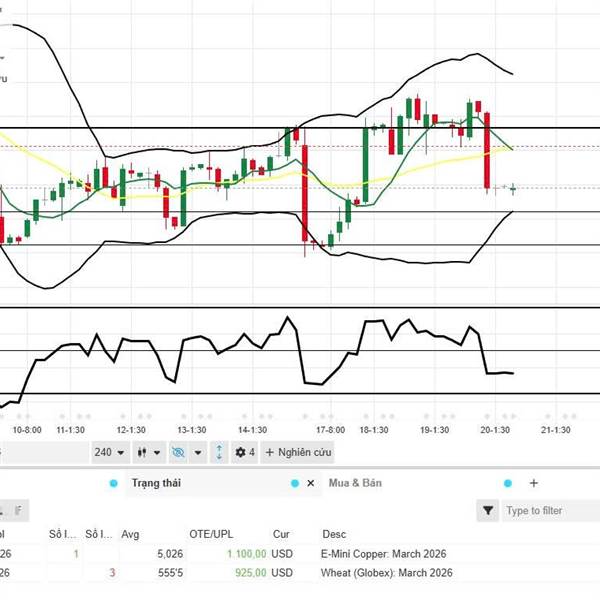Viewport: 600px width, 600px height.
Task: Switch to the Trạng thái tab
Action: [156, 483]
